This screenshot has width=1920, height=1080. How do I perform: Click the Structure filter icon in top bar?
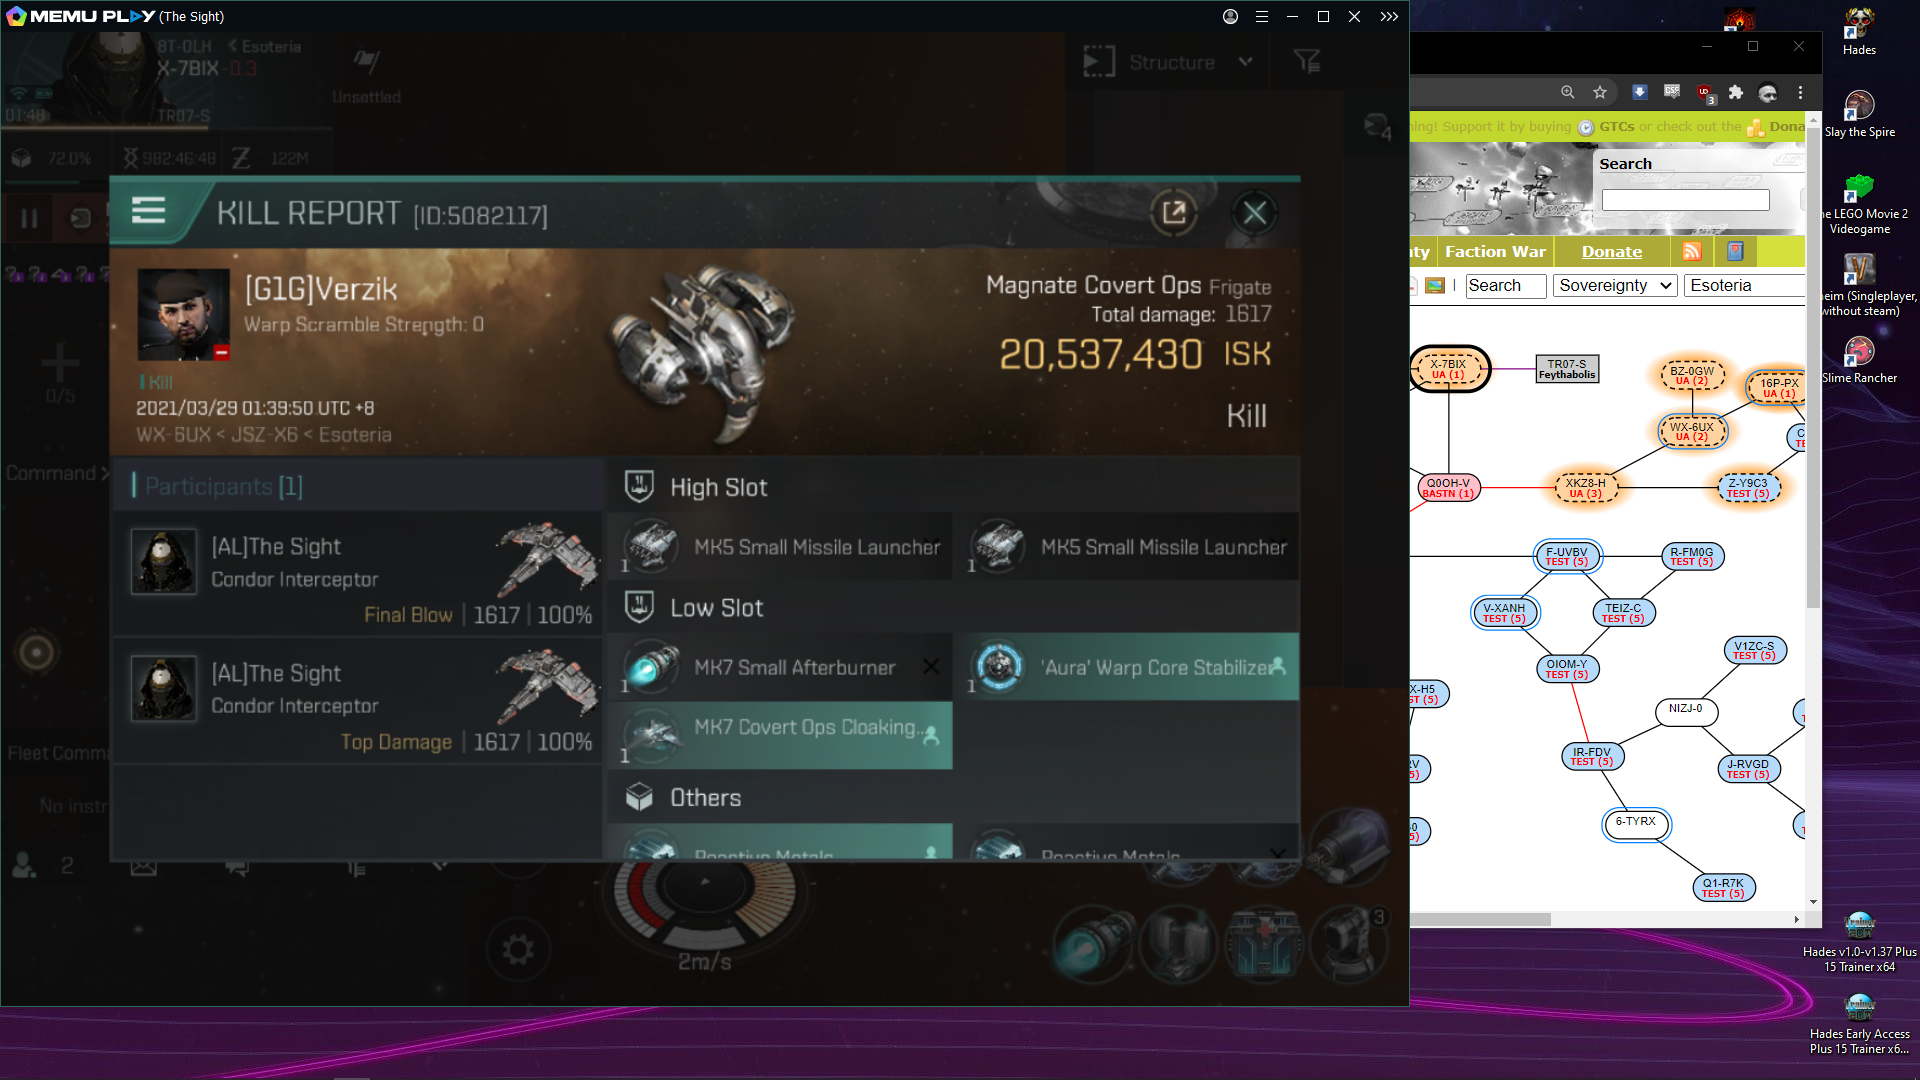point(1307,63)
